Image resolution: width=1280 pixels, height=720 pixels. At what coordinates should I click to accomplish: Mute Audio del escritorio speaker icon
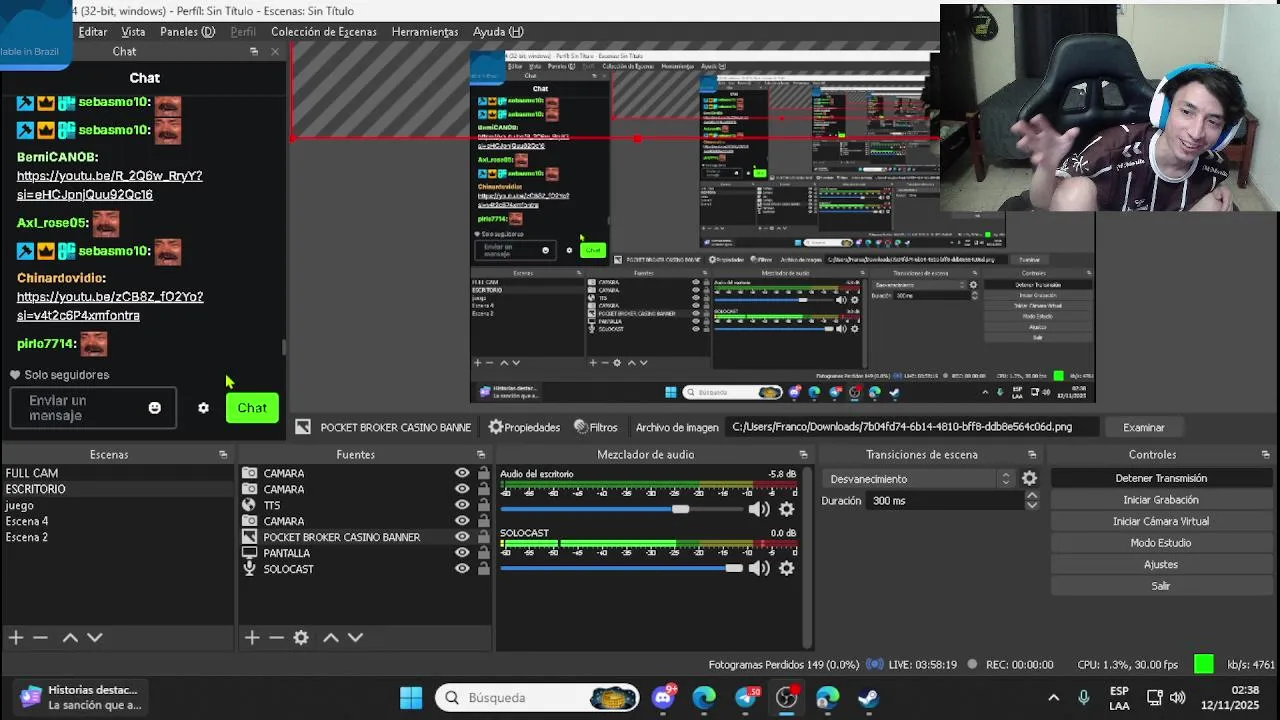tap(759, 509)
